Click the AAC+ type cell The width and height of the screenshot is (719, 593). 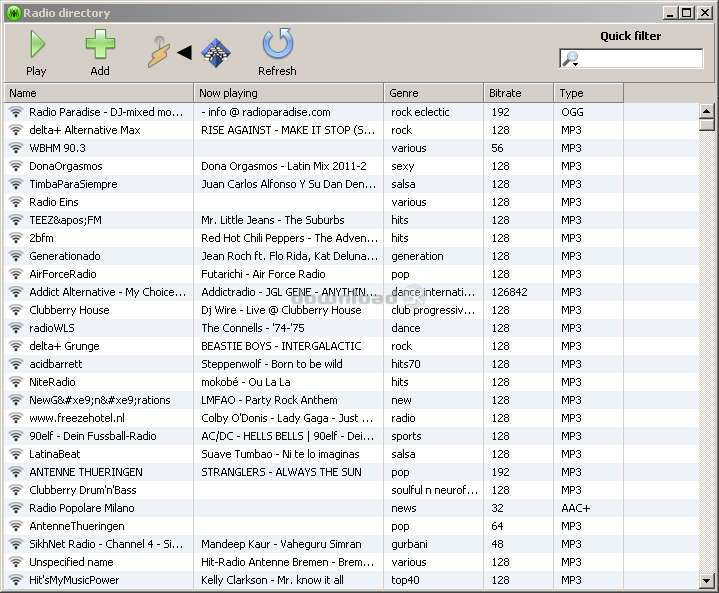click(x=575, y=508)
